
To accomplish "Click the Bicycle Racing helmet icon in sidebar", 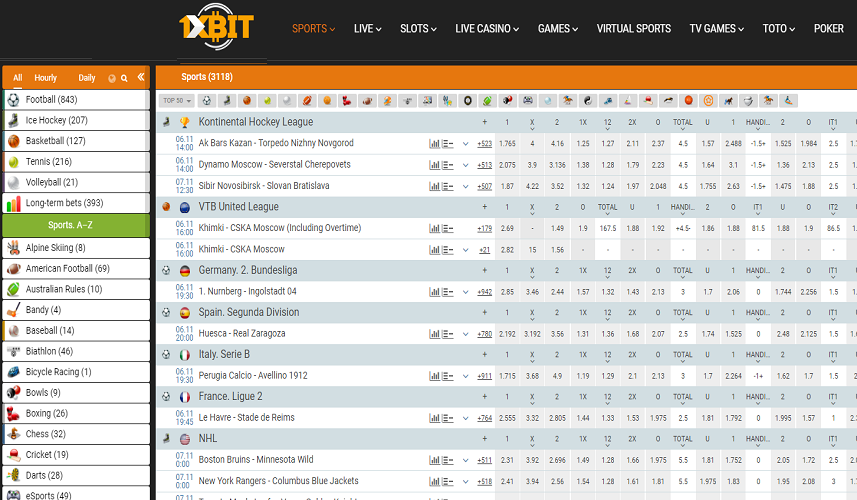I will pyautogui.click(x=14, y=372).
